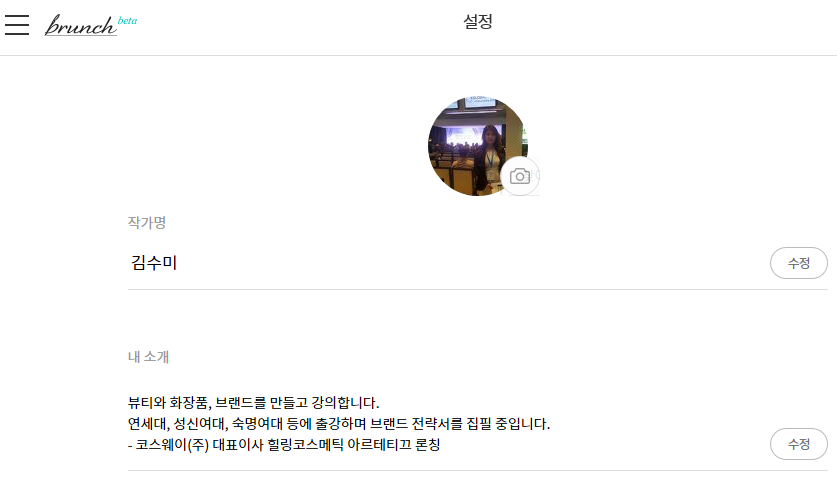Screen dimensions: 837x483
Task: Click the 설정 page title
Action: tap(478, 22)
